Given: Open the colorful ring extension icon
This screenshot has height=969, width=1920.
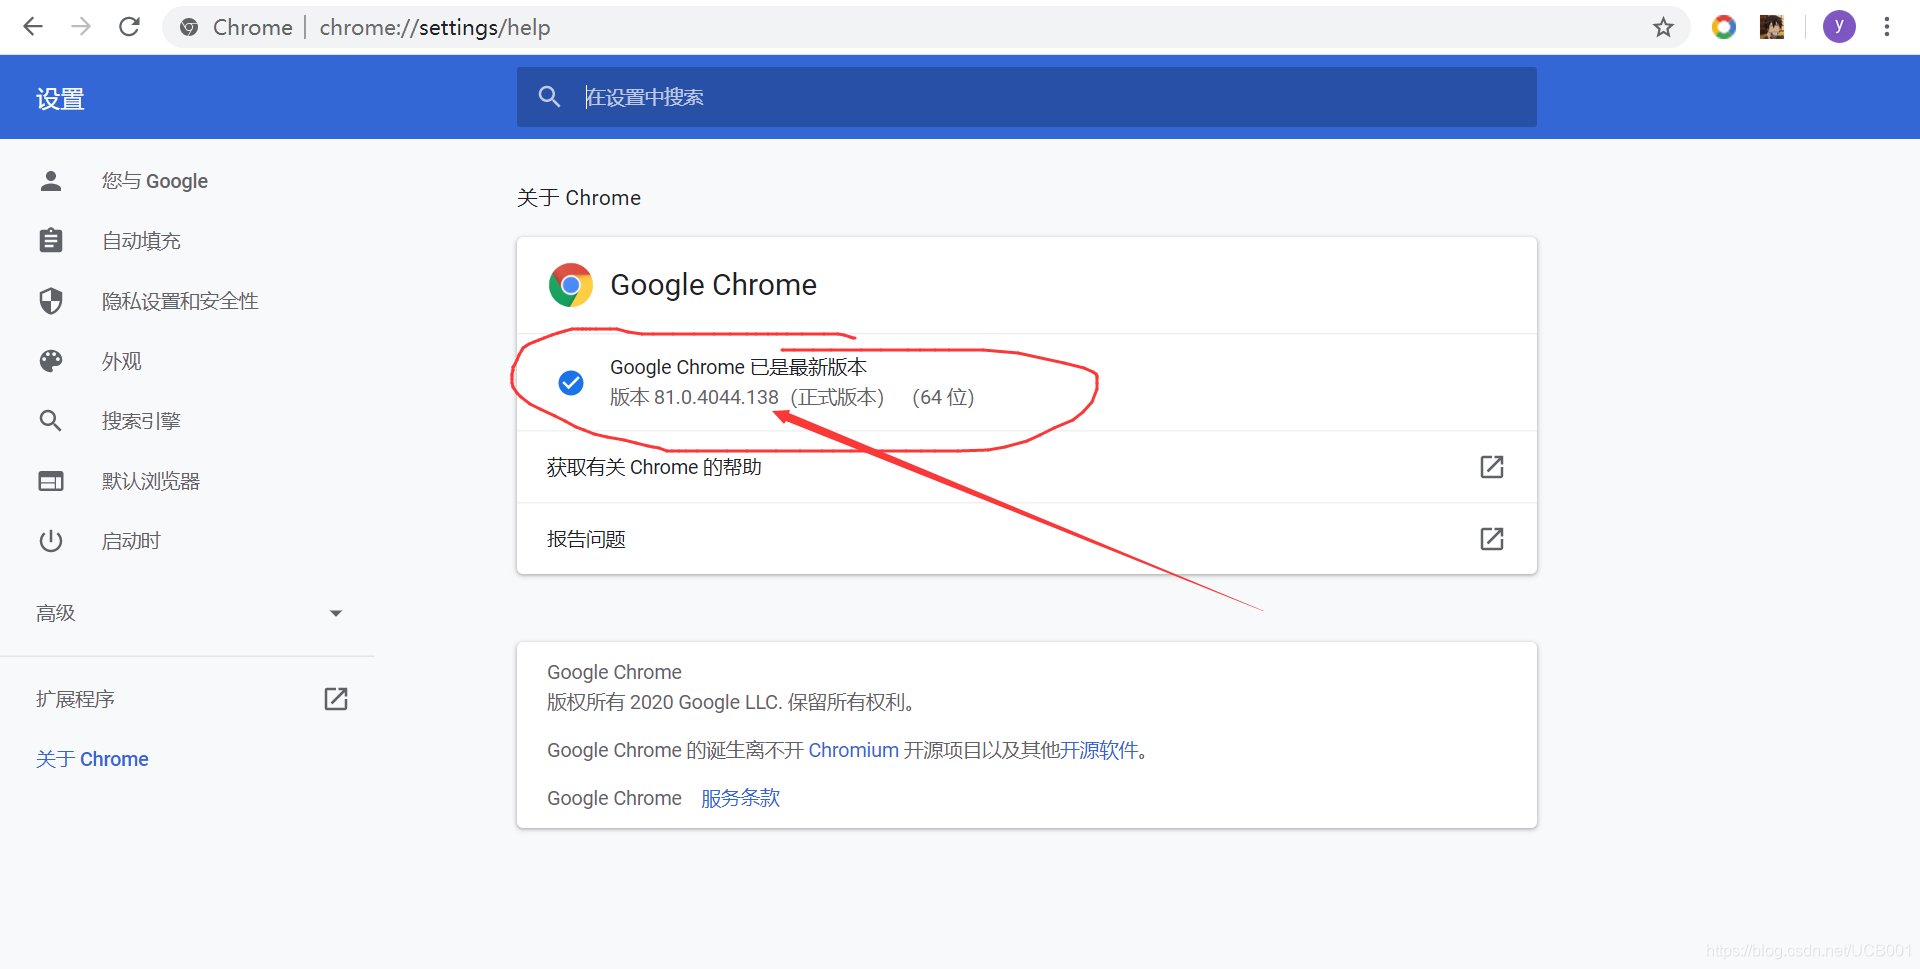Looking at the screenshot, I should pyautogui.click(x=1723, y=27).
